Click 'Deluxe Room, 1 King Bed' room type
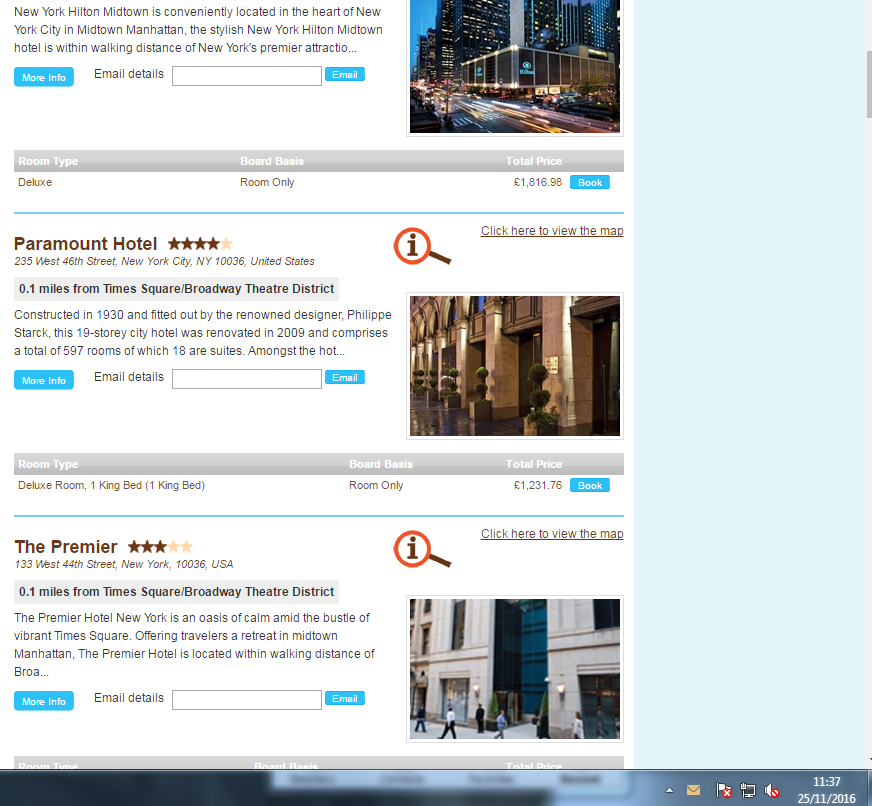Image resolution: width=872 pixels, height=806 pixels. coord(111,486)
